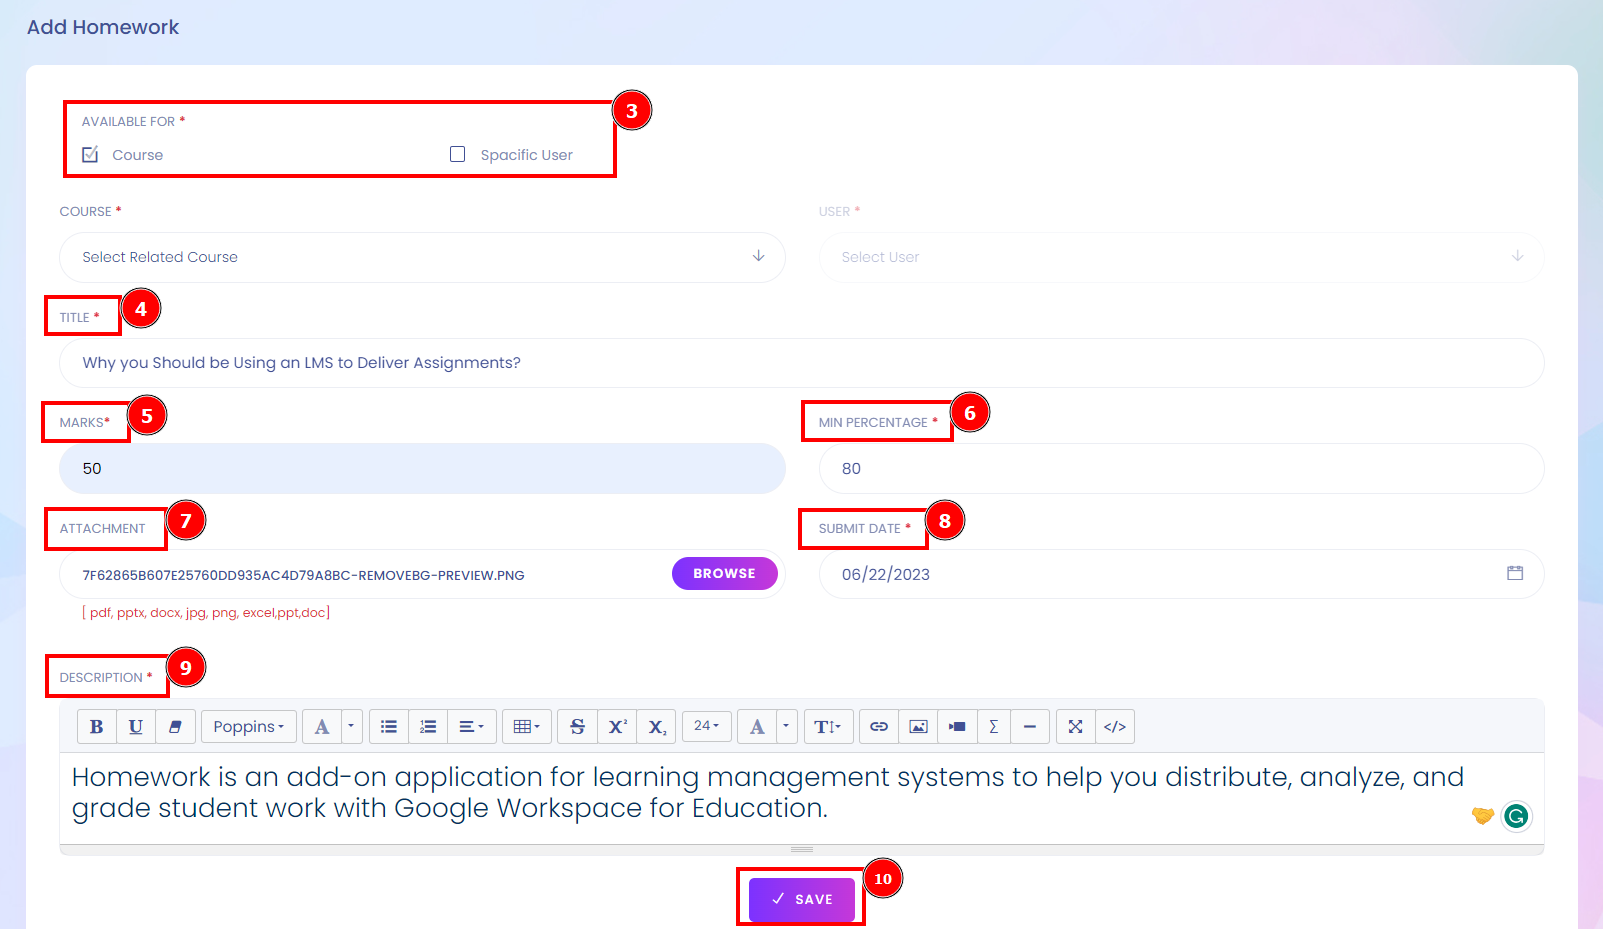
Task: Click the Spacific User label text
Action: (x=527, y=155)
